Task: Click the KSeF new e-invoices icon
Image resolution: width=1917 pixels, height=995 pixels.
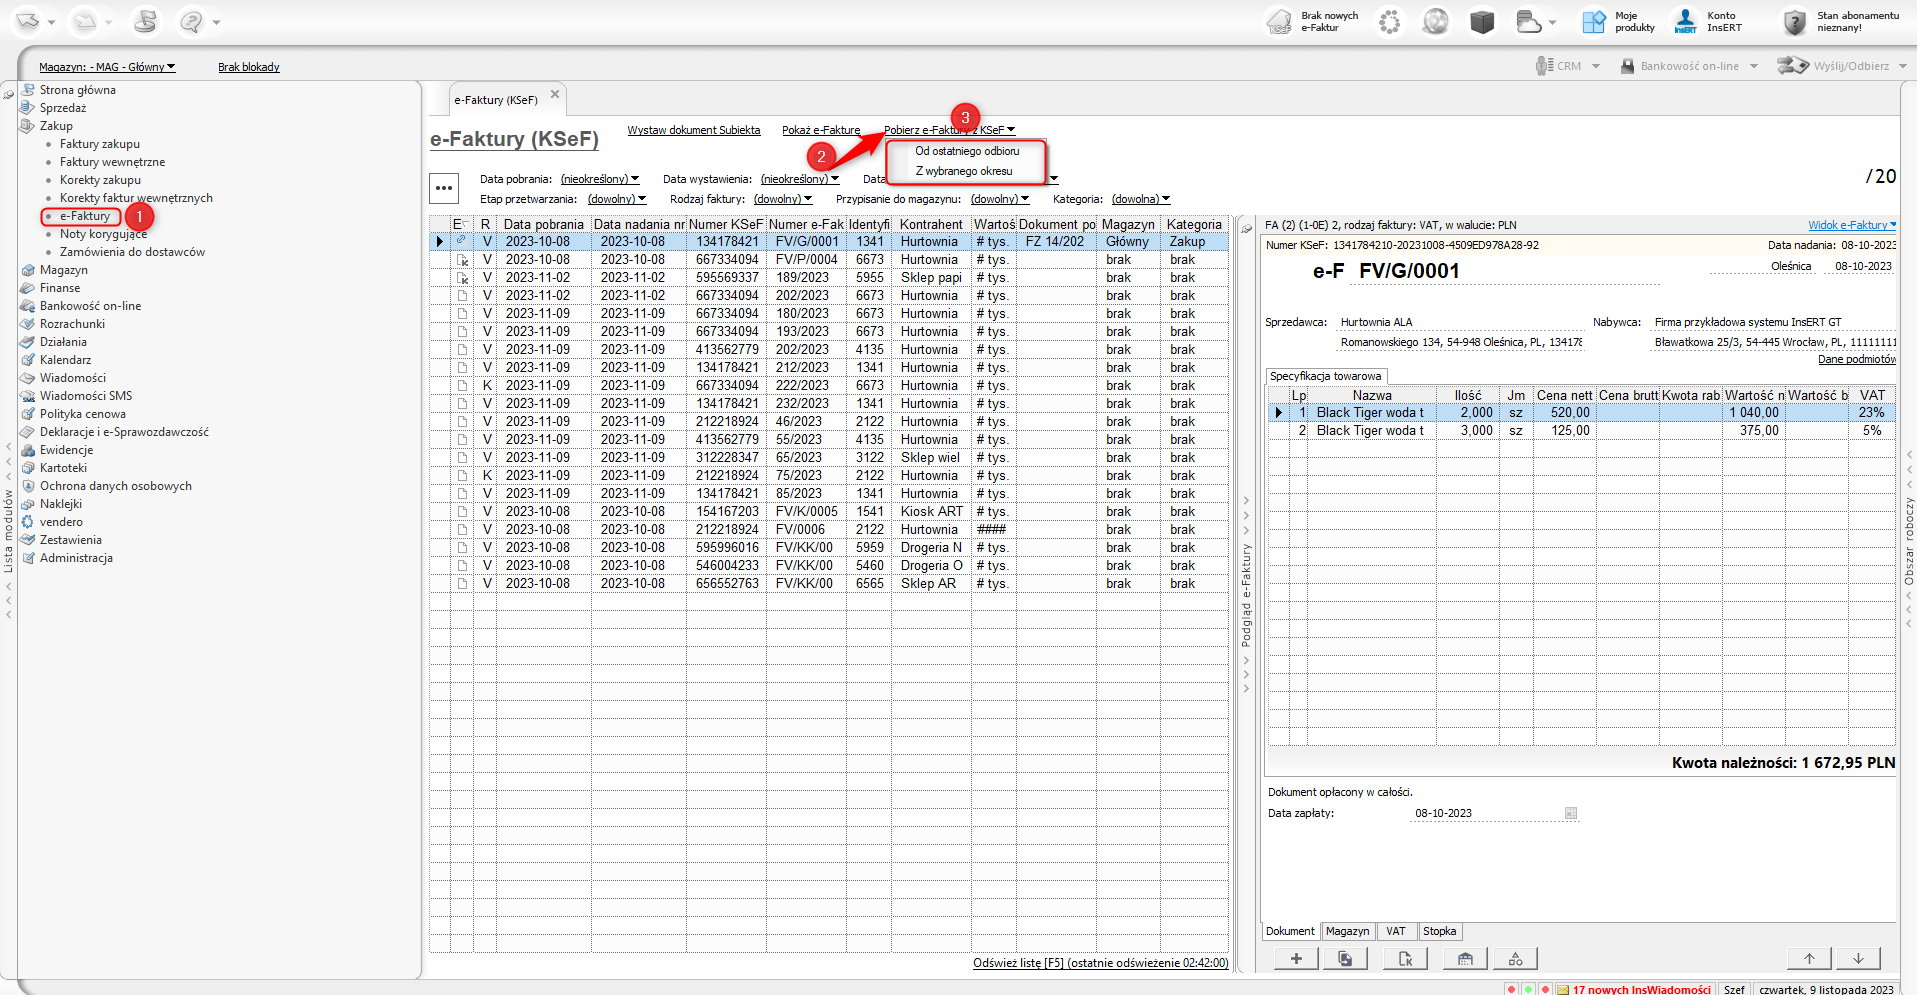Action: pos(1280,22)
